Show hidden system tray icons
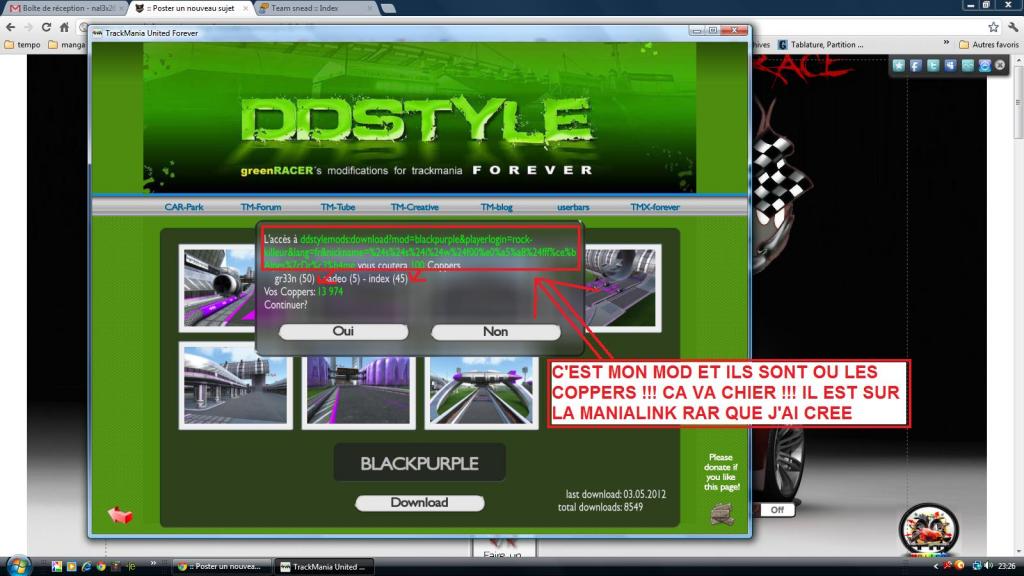This screenshot has height=576, width=1024. point(935,566)
